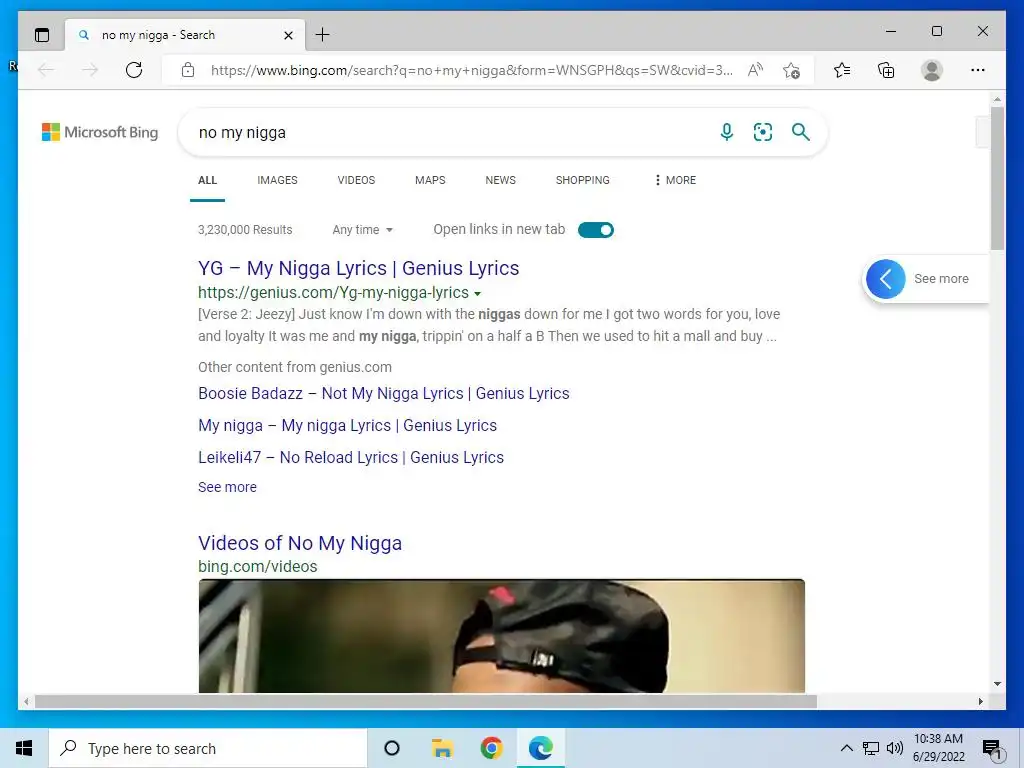Image resolution: width=1024 pixels, height=768 pixels.
Task: Show hidden system tray icons
Action: pos(846,748)
